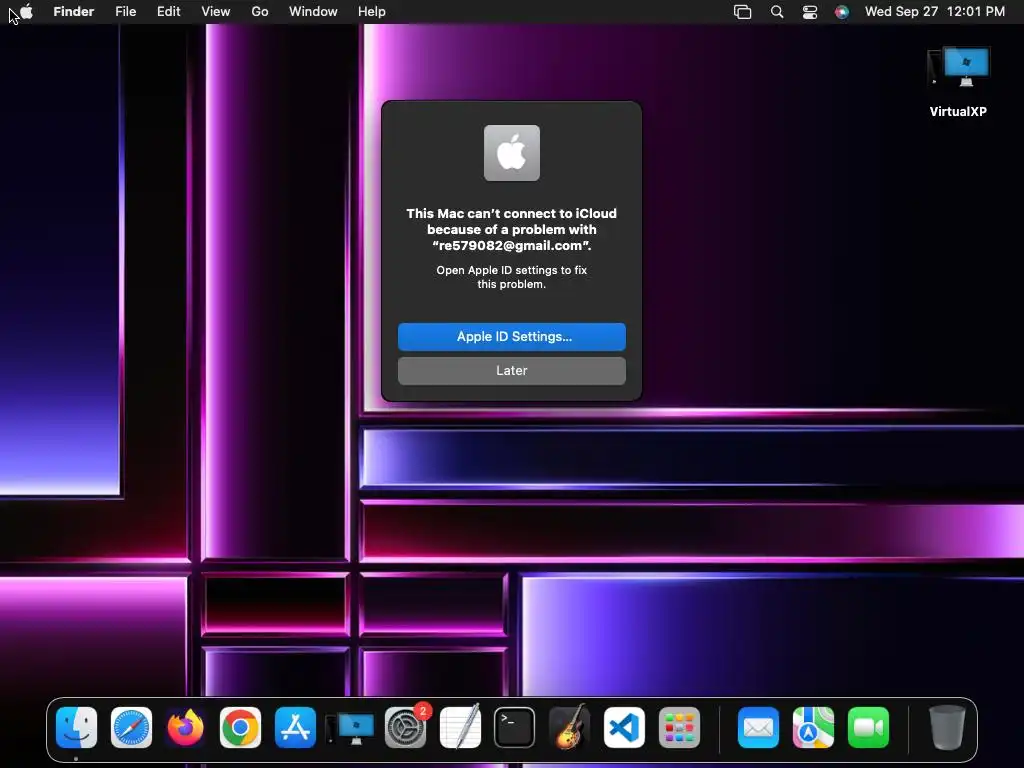
Task: Launch TextEdit from the Dock
Action: 460,726
